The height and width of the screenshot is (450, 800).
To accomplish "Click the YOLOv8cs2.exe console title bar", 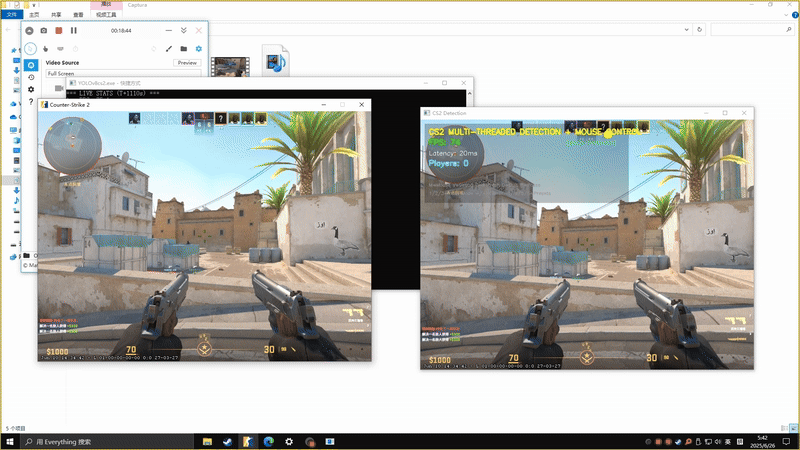I will coord(269,83).
